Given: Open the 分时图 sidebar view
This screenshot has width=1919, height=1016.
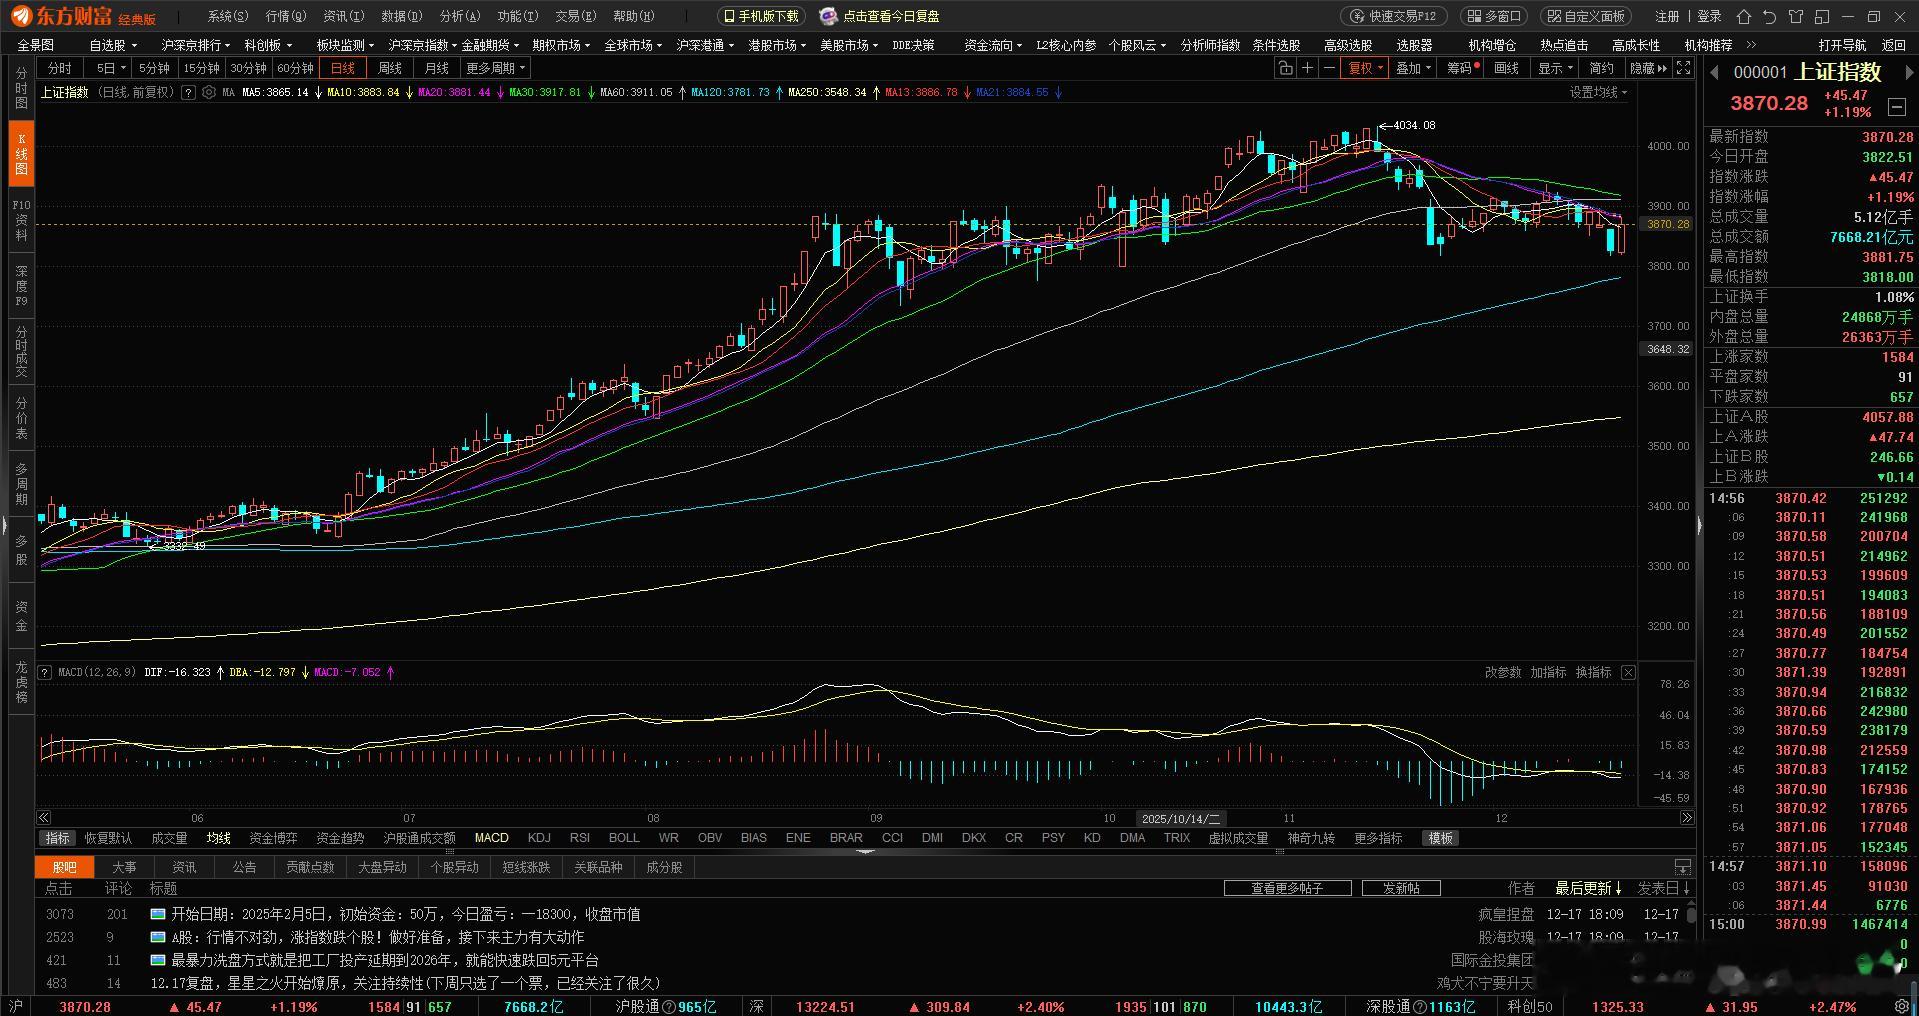Looking at the screenshot, I should [x=21, y=89].
